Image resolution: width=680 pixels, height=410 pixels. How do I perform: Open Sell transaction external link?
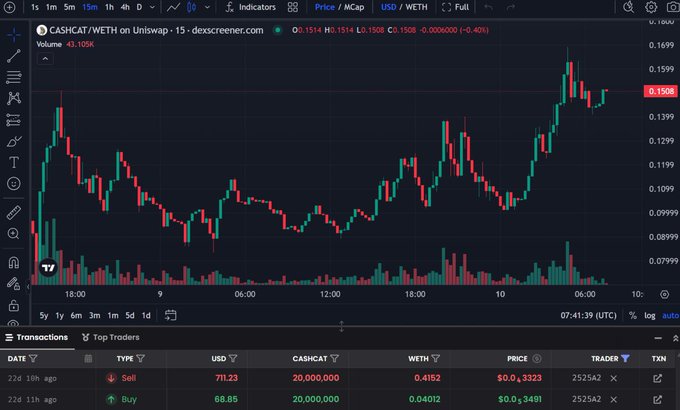pos(657,378)
